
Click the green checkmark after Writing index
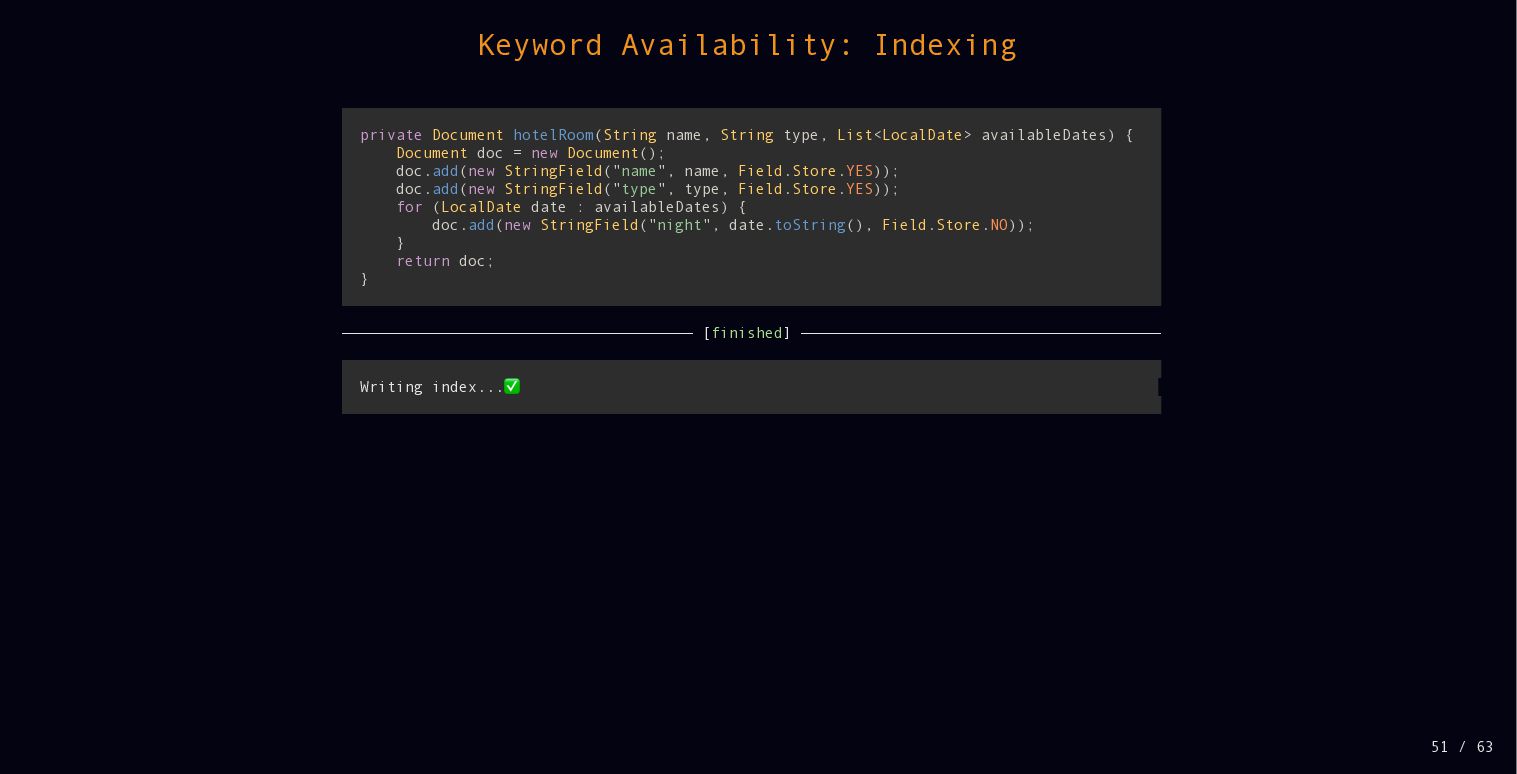(512, 386)
